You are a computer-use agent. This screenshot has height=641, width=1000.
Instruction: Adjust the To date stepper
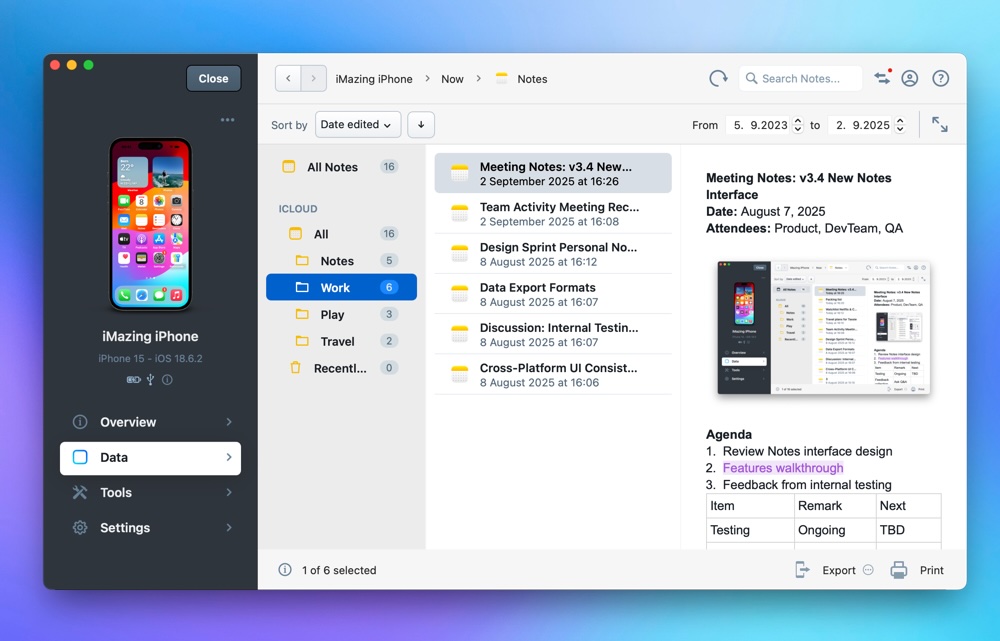900,125
